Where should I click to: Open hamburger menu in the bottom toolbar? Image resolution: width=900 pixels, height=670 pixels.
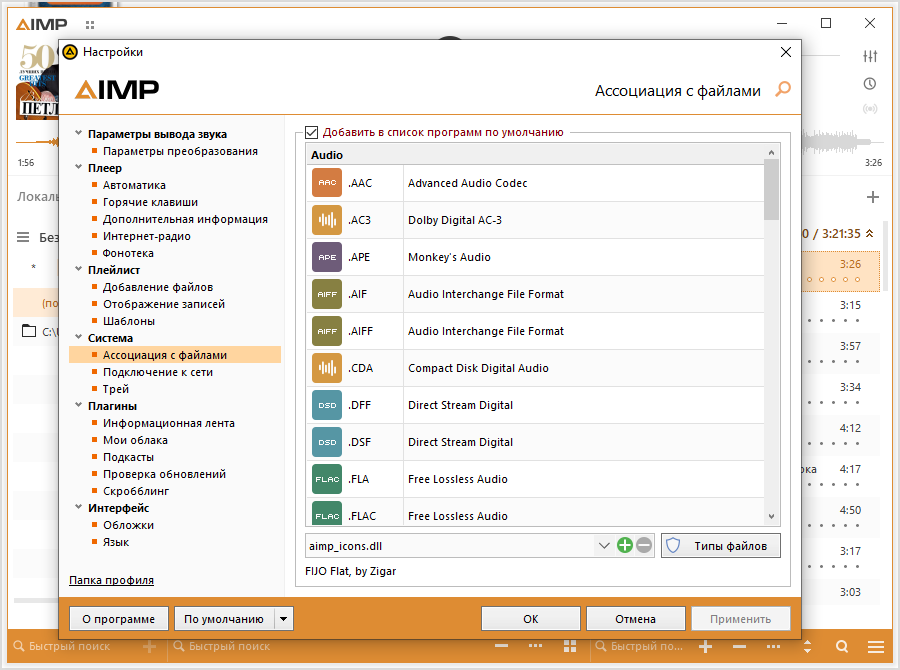pyautogui.click(x=876, y=646)
